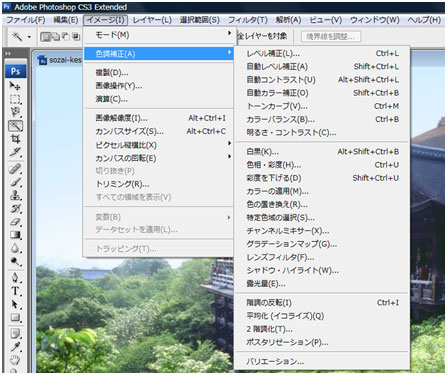This screenshot has height=375, width=447.
Task: Select the Healing Brush tool
Action: 15,169
